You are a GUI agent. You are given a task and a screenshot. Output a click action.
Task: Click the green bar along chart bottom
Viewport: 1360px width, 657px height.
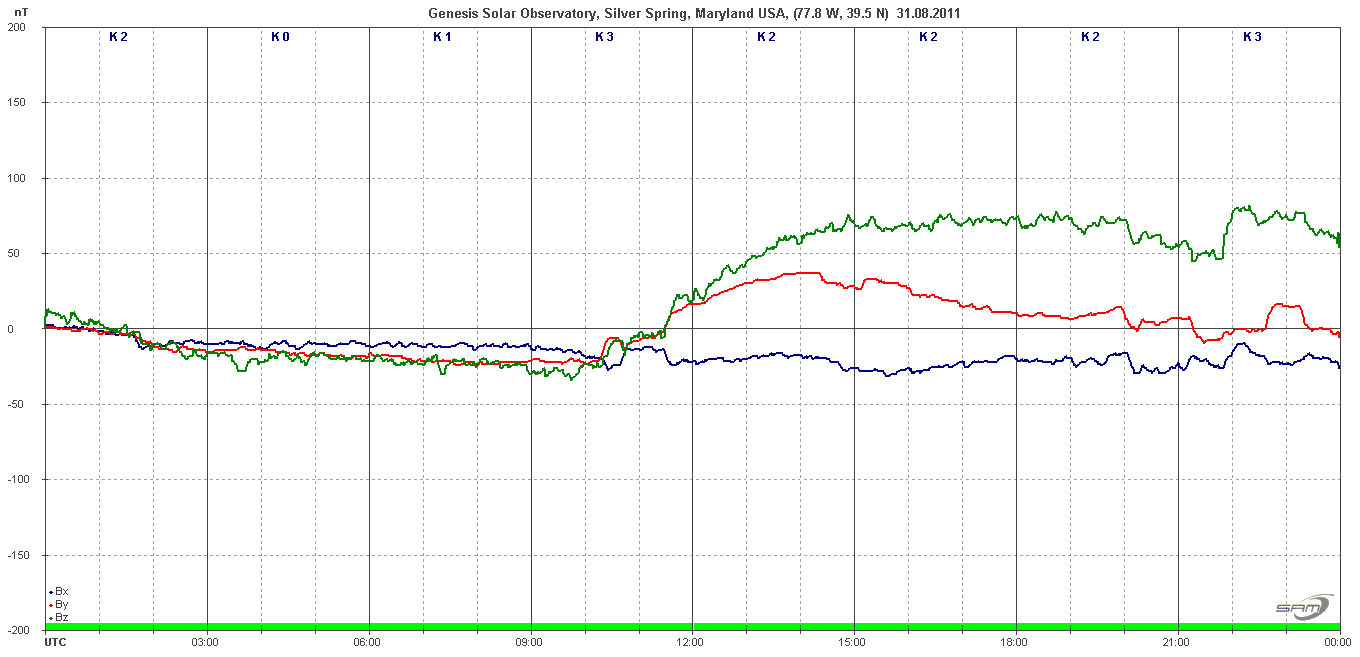pyautogui.click(x=692, y=627)
